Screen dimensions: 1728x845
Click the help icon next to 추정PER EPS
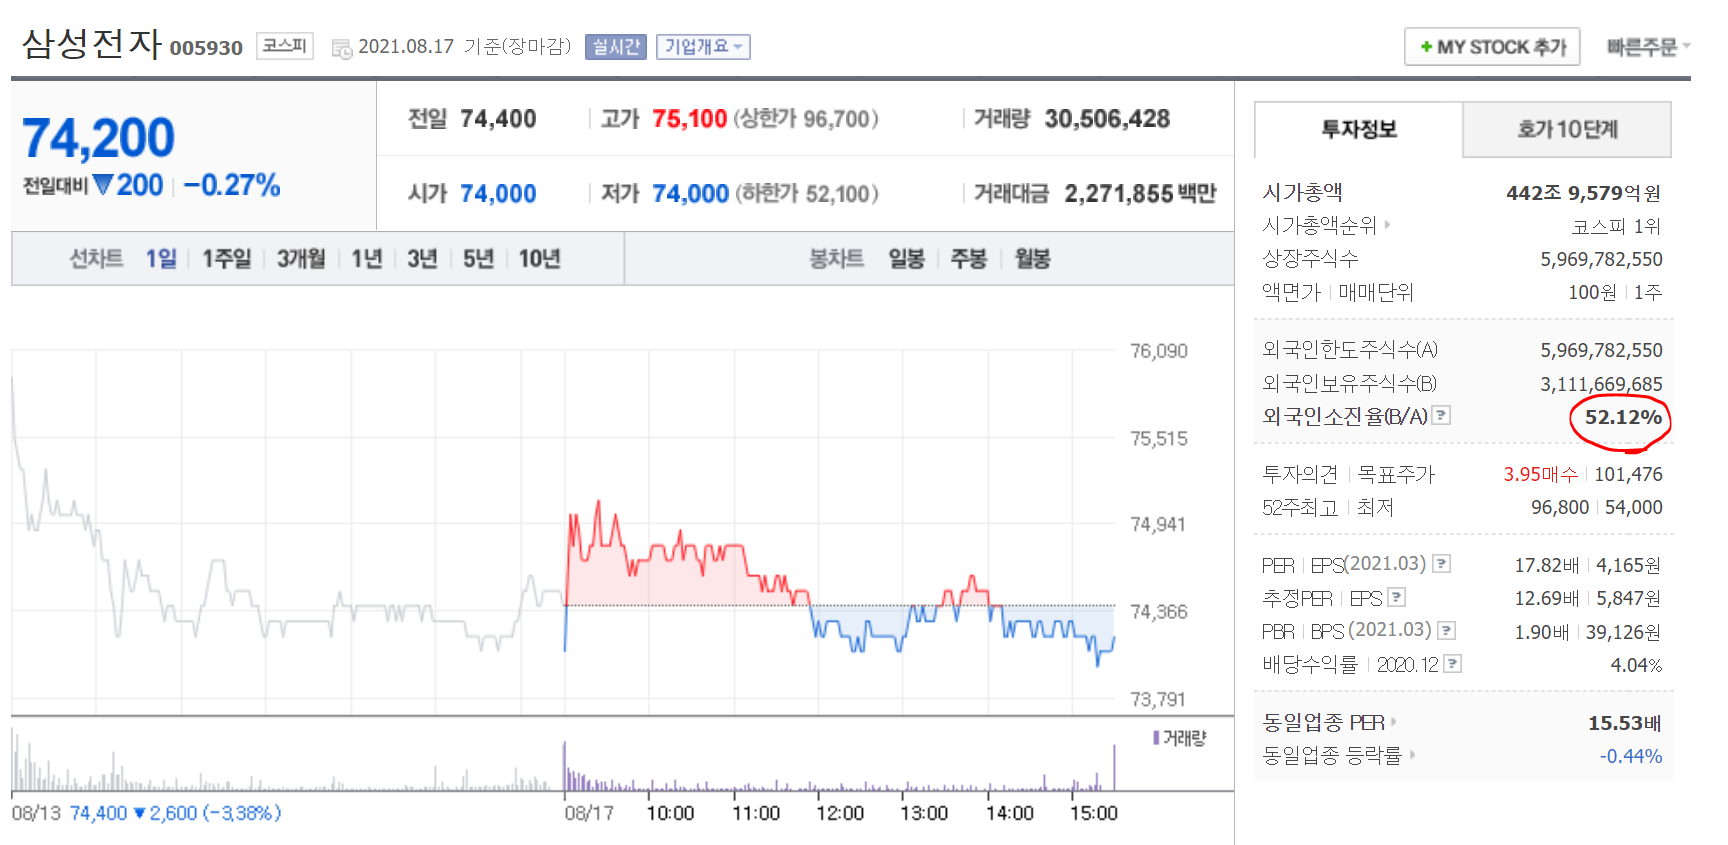[1396, 597]
